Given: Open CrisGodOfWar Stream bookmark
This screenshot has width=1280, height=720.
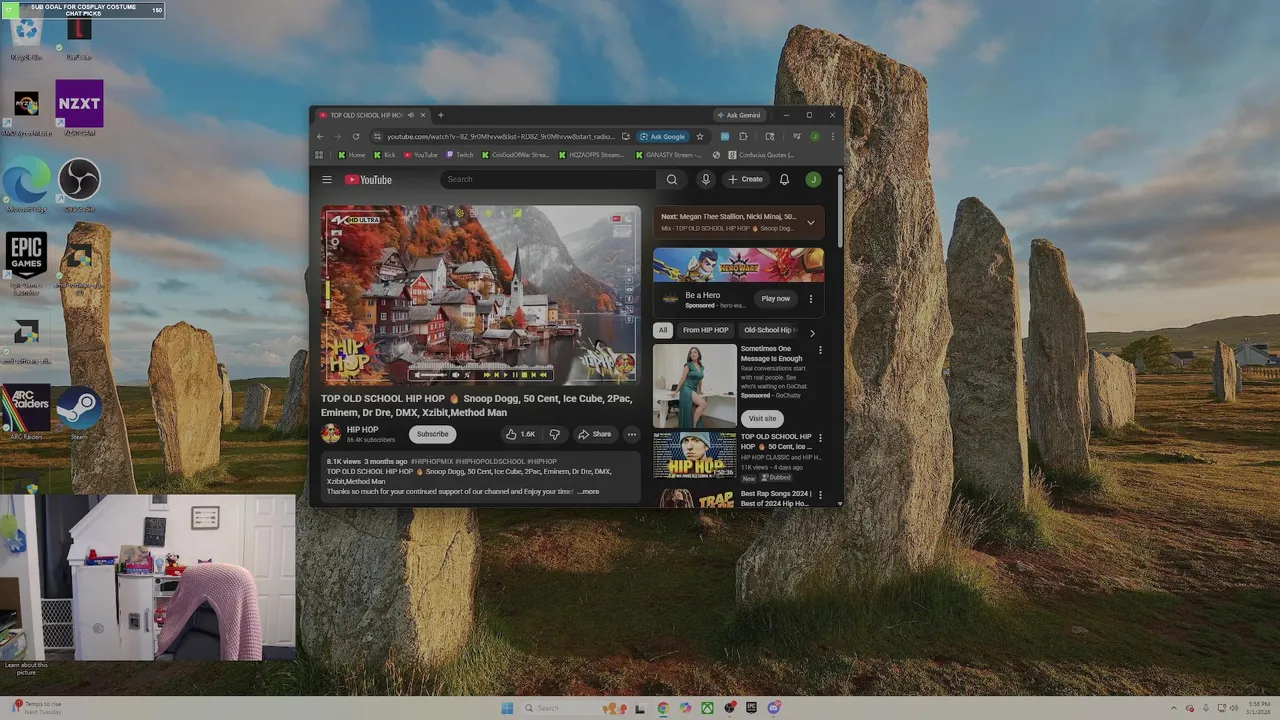Looking at the screenshot, I should pyautogui.click(x=516, y=155).
